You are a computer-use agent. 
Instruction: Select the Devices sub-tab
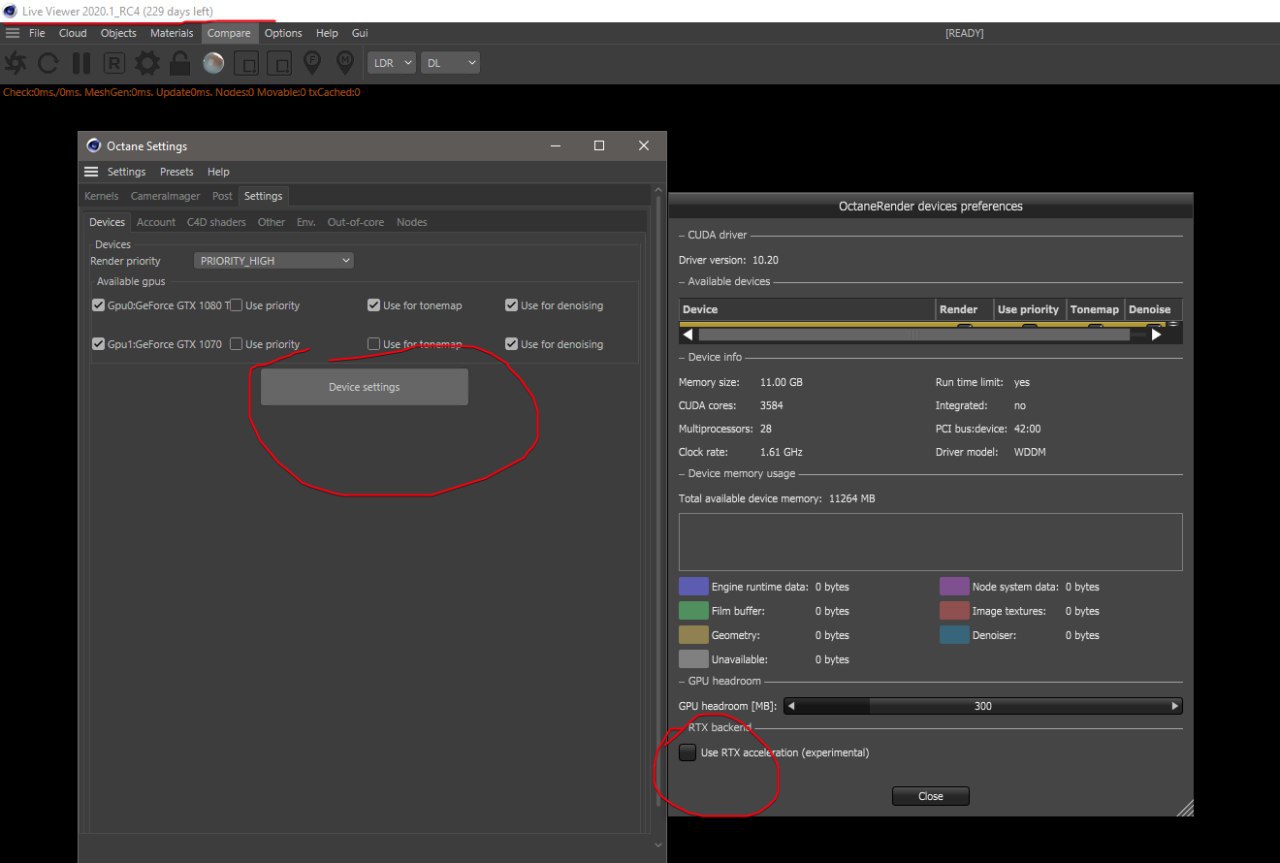click(x=107, y=222)
